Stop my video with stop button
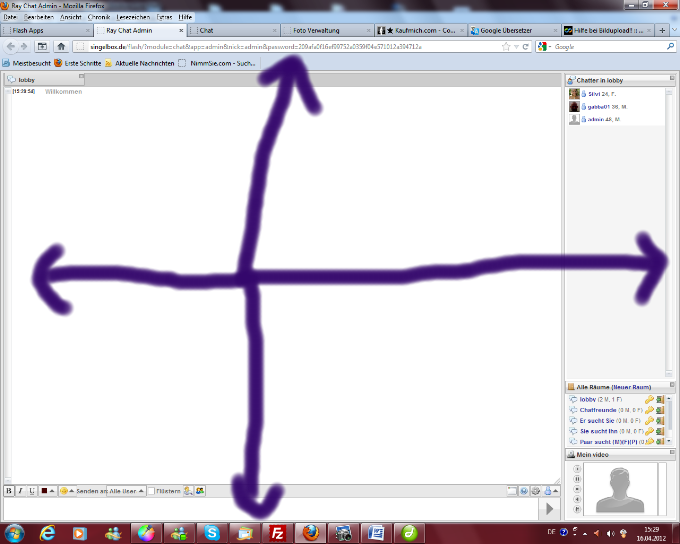The image size is (680, 544). pos(577,489)
